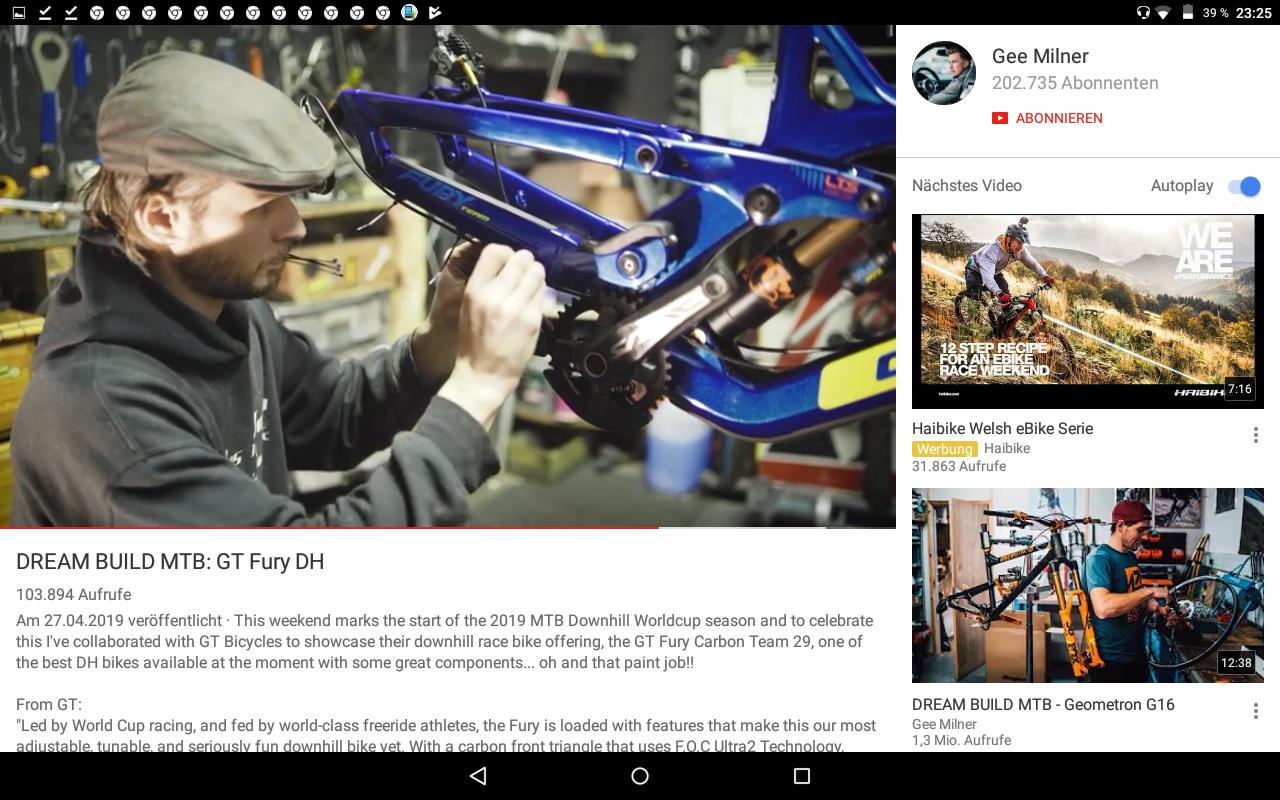
Task: Open the Gee Milner channel name at top
Action: pyautogui.click(x=1040, y=57)
